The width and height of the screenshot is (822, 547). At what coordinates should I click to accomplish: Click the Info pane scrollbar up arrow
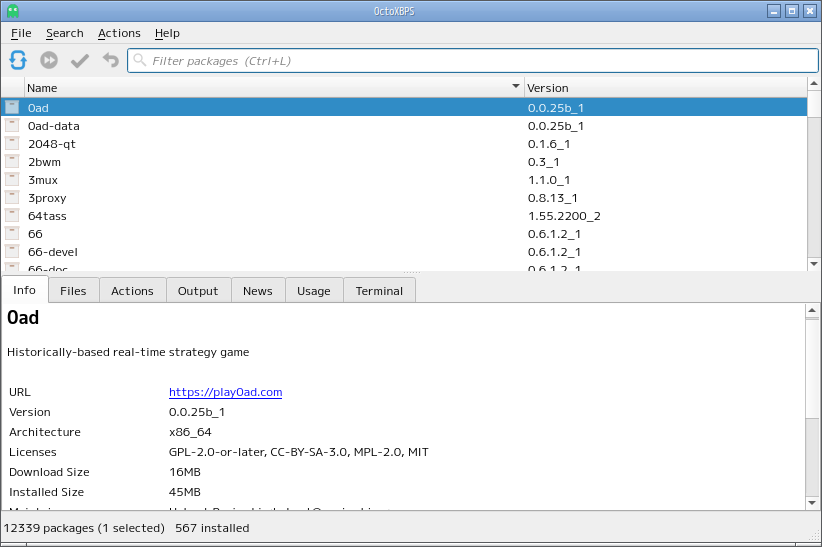coord(812,310)
